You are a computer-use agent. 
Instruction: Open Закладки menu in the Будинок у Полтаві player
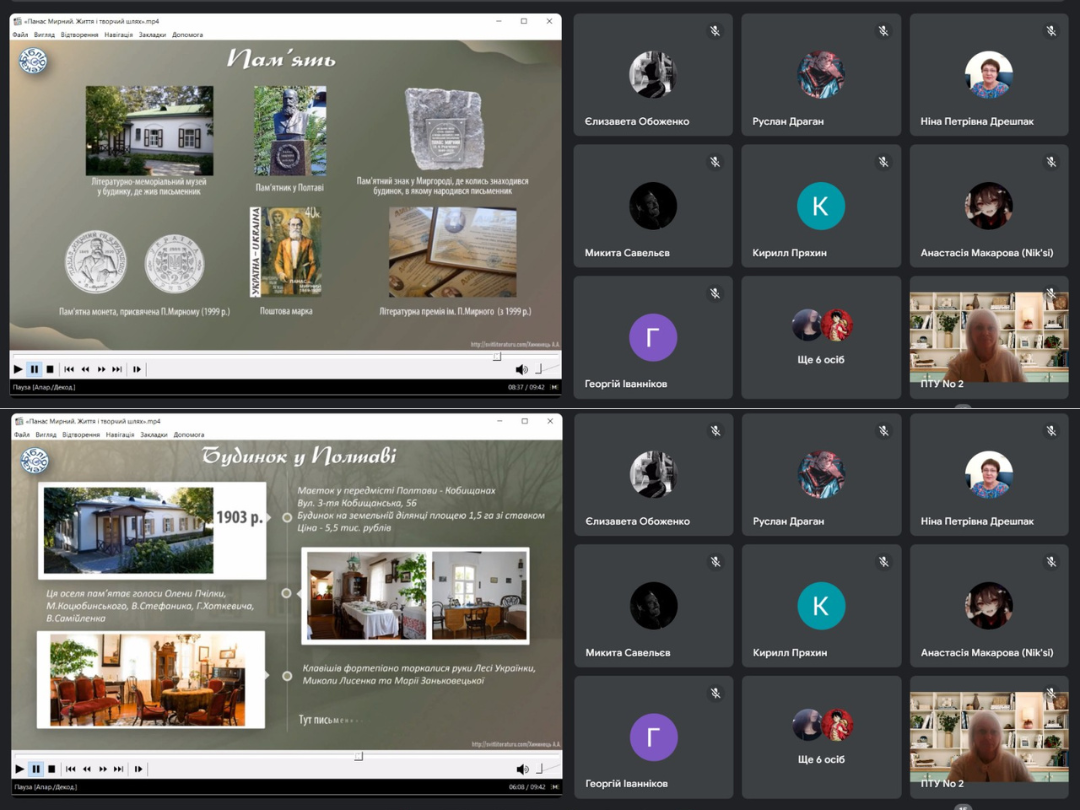[154, 435]
